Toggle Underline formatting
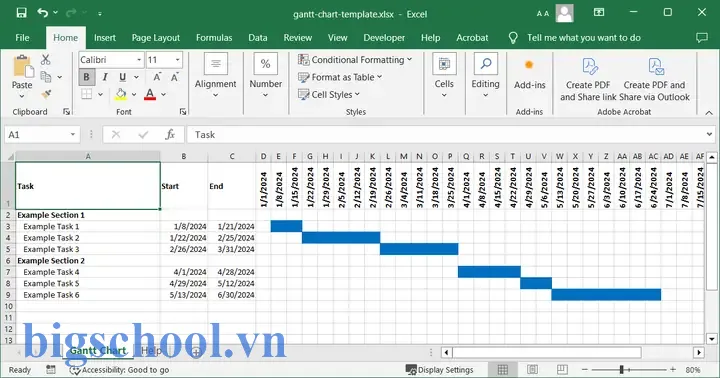Image resolution: width=720 pixels, height=378 pixels. coord(122,77)
